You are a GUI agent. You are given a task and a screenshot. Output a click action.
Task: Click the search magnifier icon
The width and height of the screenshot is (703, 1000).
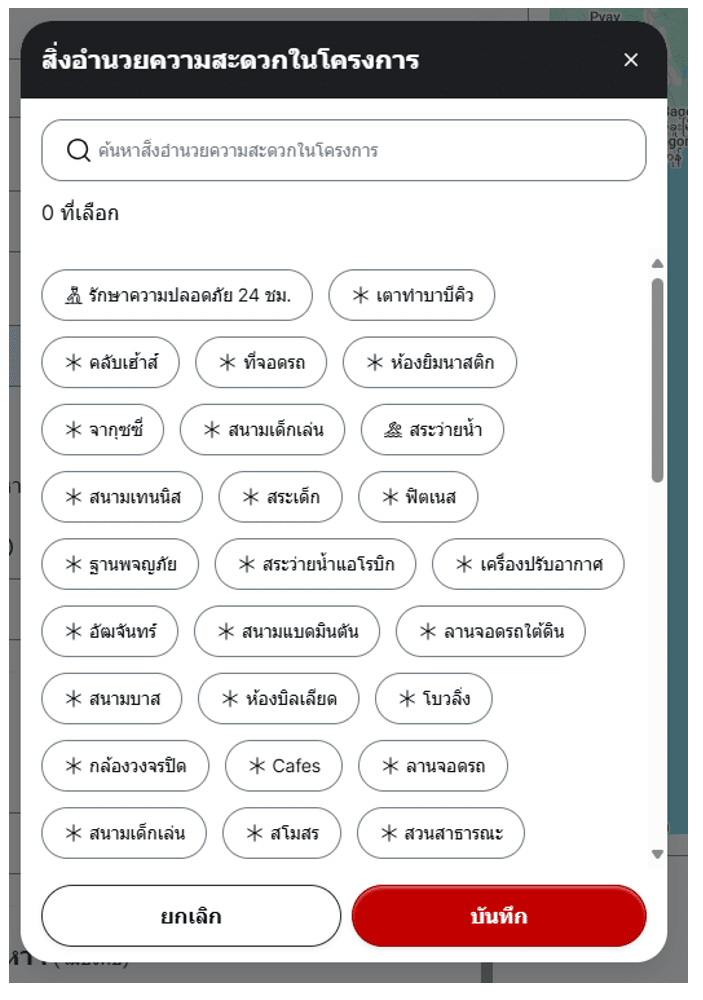79,151
